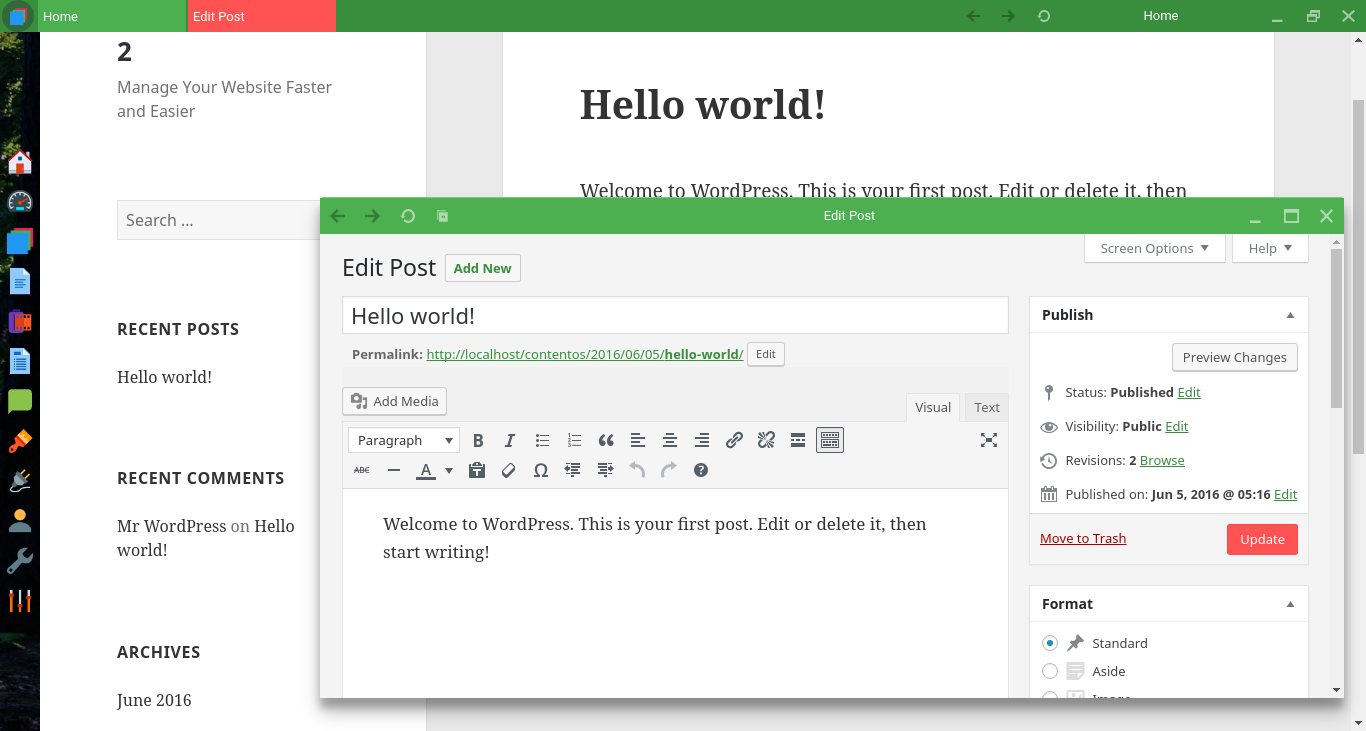This screenshot has height=731, width=1366.
Task: Open June 2016 archive in Home window
Action: pos(154,700)
